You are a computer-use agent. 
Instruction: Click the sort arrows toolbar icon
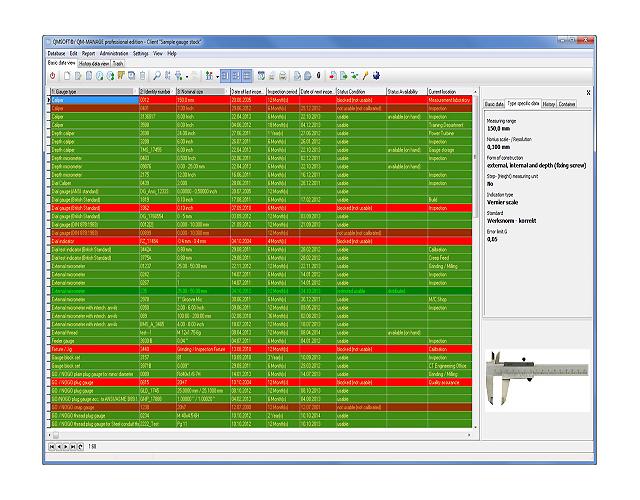[x=168, y=76]
